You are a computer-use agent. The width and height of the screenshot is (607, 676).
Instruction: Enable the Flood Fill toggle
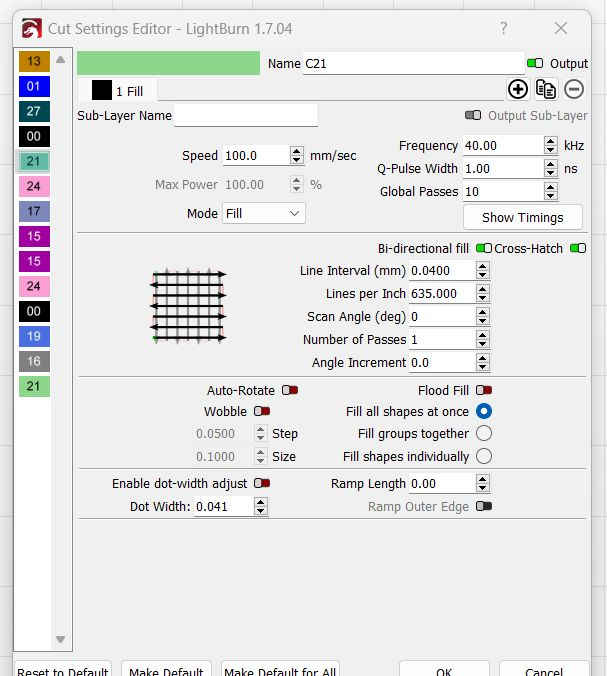(484, 390)
